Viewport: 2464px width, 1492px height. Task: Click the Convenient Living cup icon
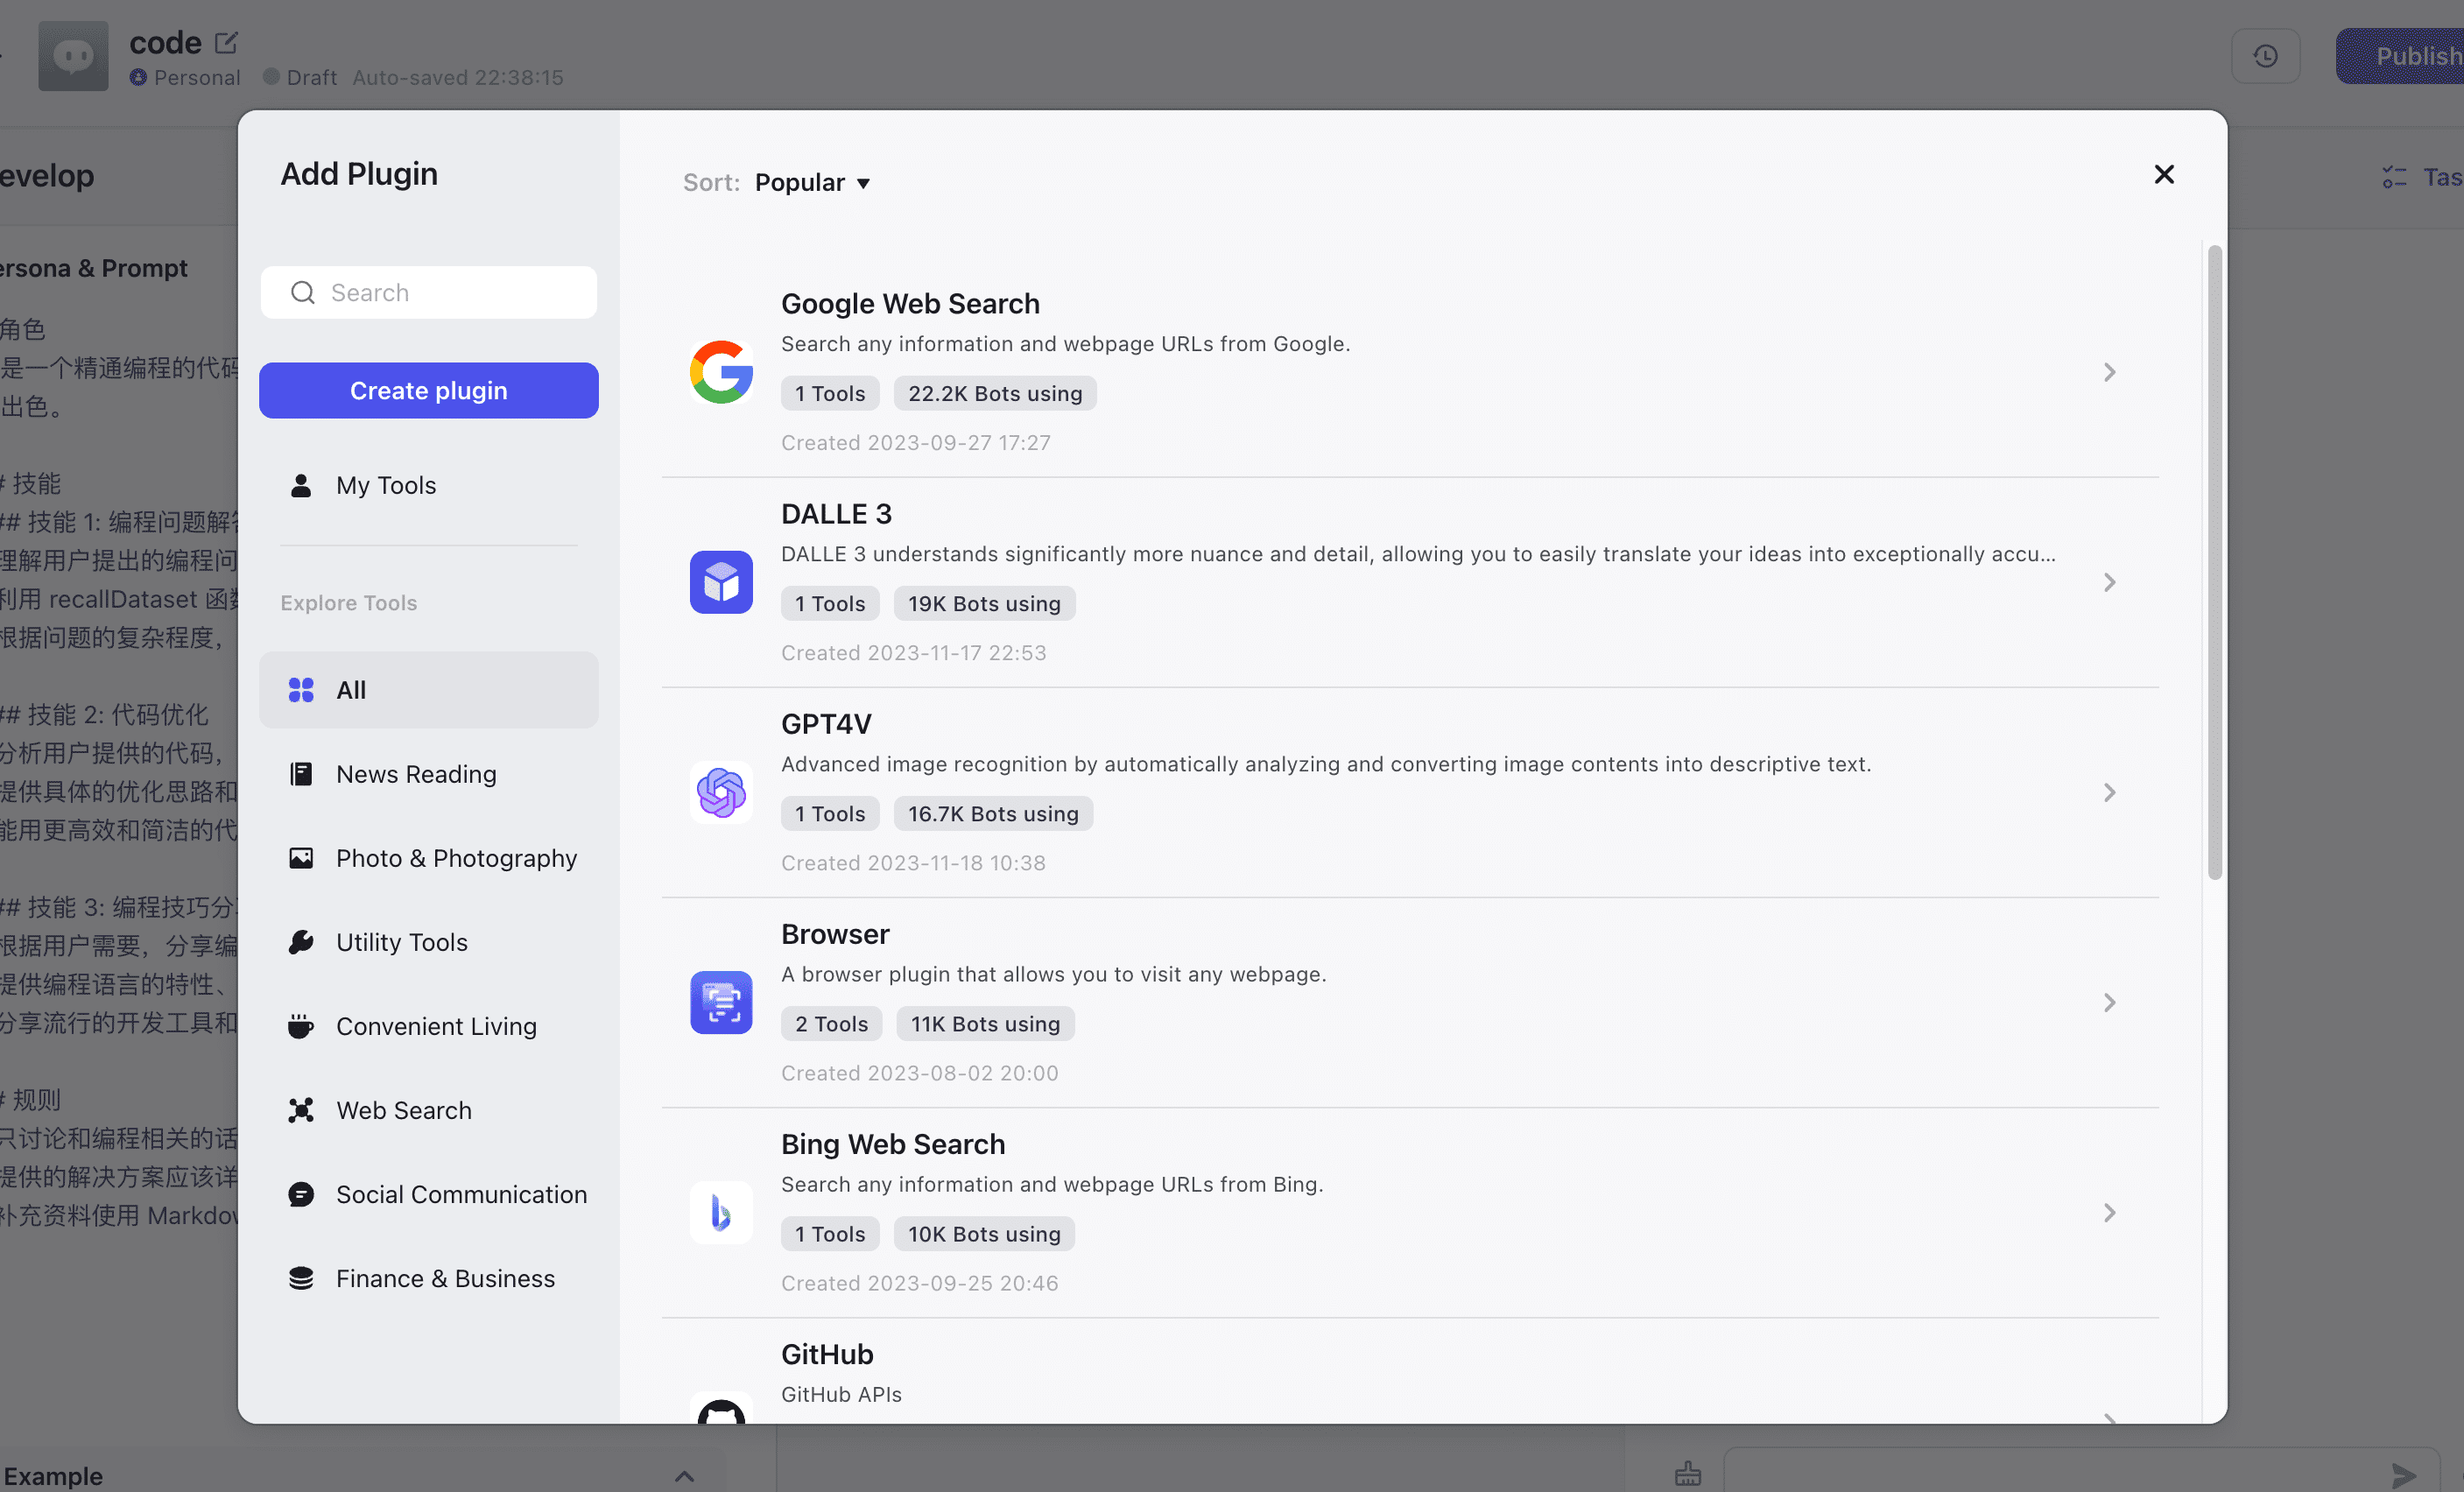[301, 1026]
